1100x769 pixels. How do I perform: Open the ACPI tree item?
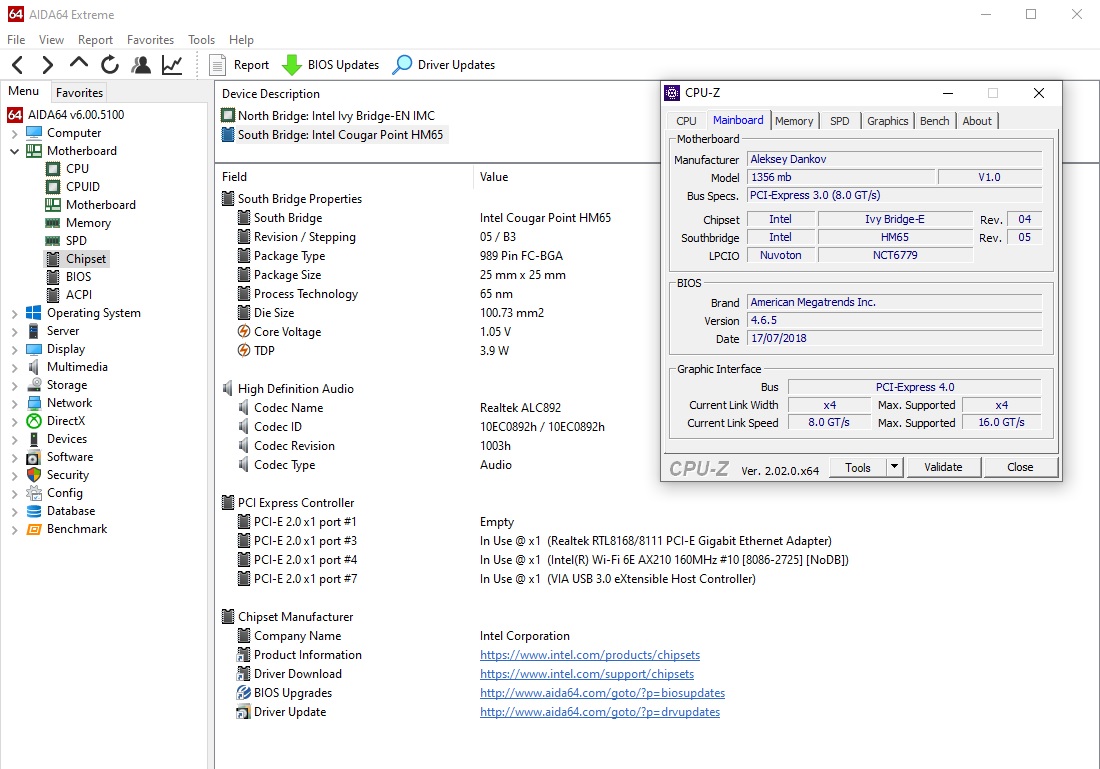coord(79,295)
